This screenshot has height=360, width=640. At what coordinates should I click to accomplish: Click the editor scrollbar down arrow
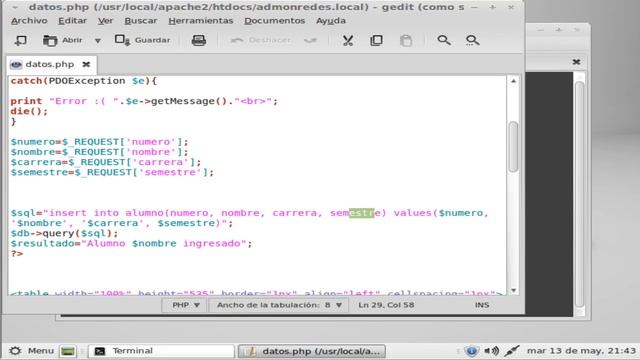pyautogui.click(x=513, y=290)
